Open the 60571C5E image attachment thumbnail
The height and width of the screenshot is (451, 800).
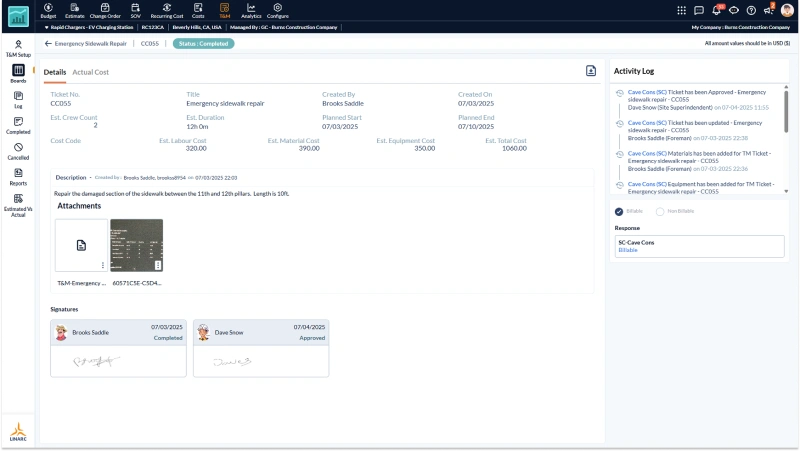(x=137, y=245)
